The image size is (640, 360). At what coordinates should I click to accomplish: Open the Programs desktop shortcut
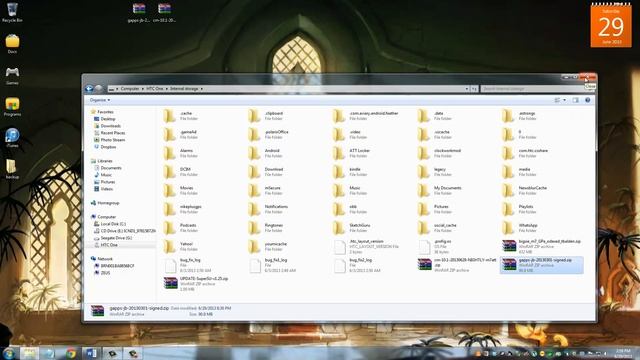[12, 107]
